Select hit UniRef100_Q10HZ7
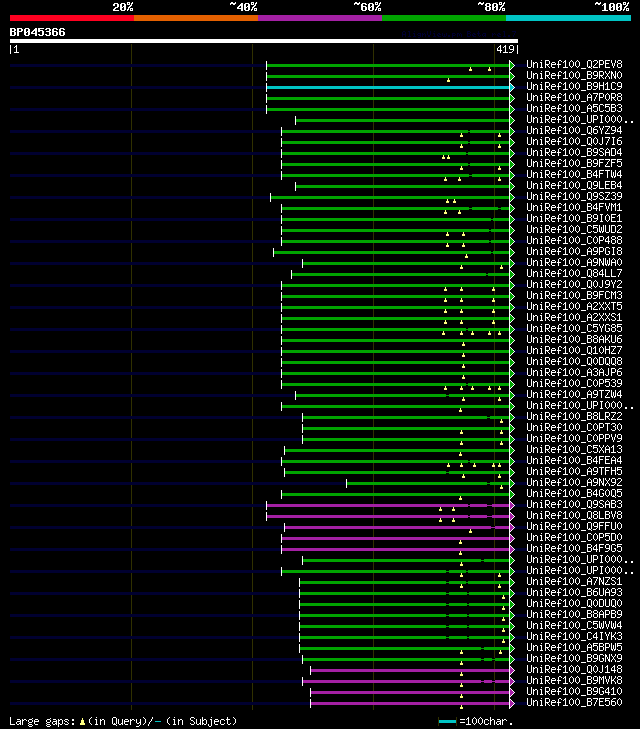The height and width of the screenshot is (729, 640). 574,351
